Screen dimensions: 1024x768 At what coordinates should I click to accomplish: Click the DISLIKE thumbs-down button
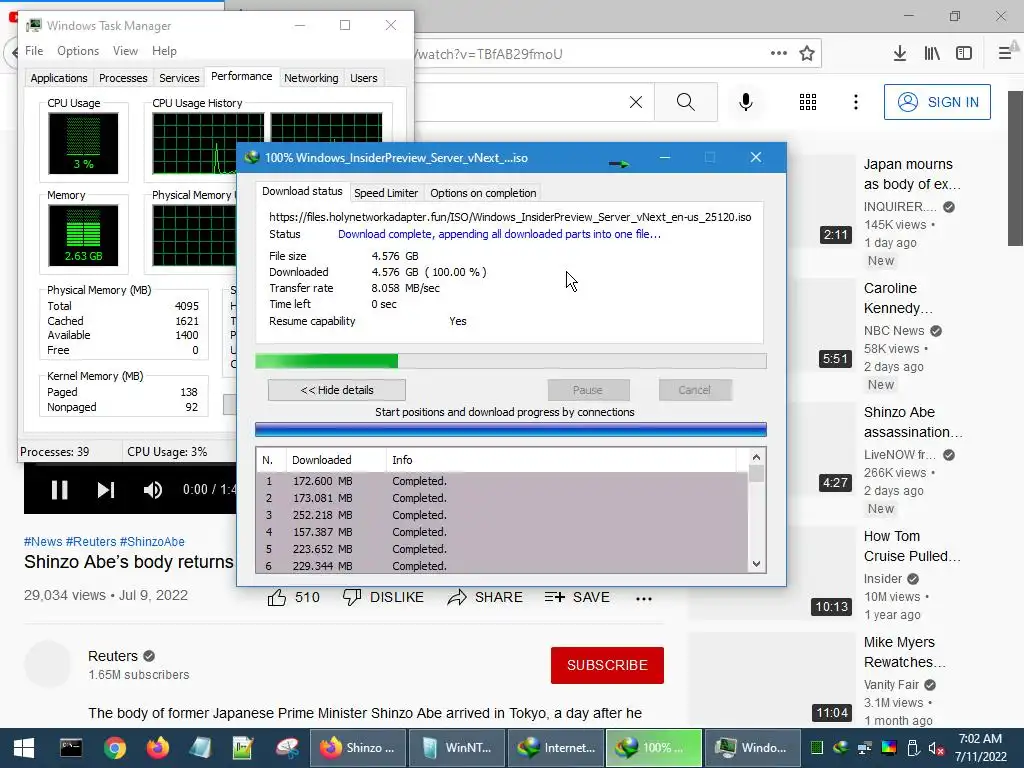click(x=383, y=598)
